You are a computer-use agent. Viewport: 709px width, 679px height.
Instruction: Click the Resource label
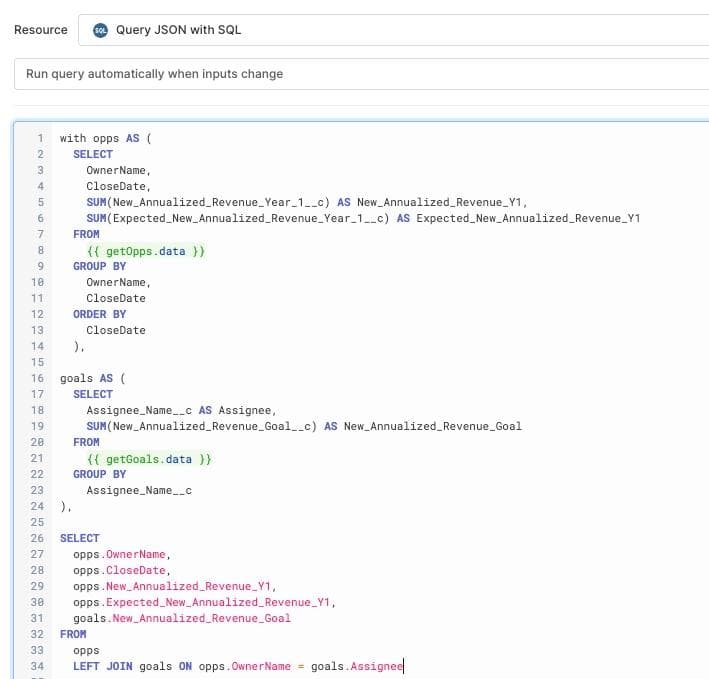coord(41,30)
